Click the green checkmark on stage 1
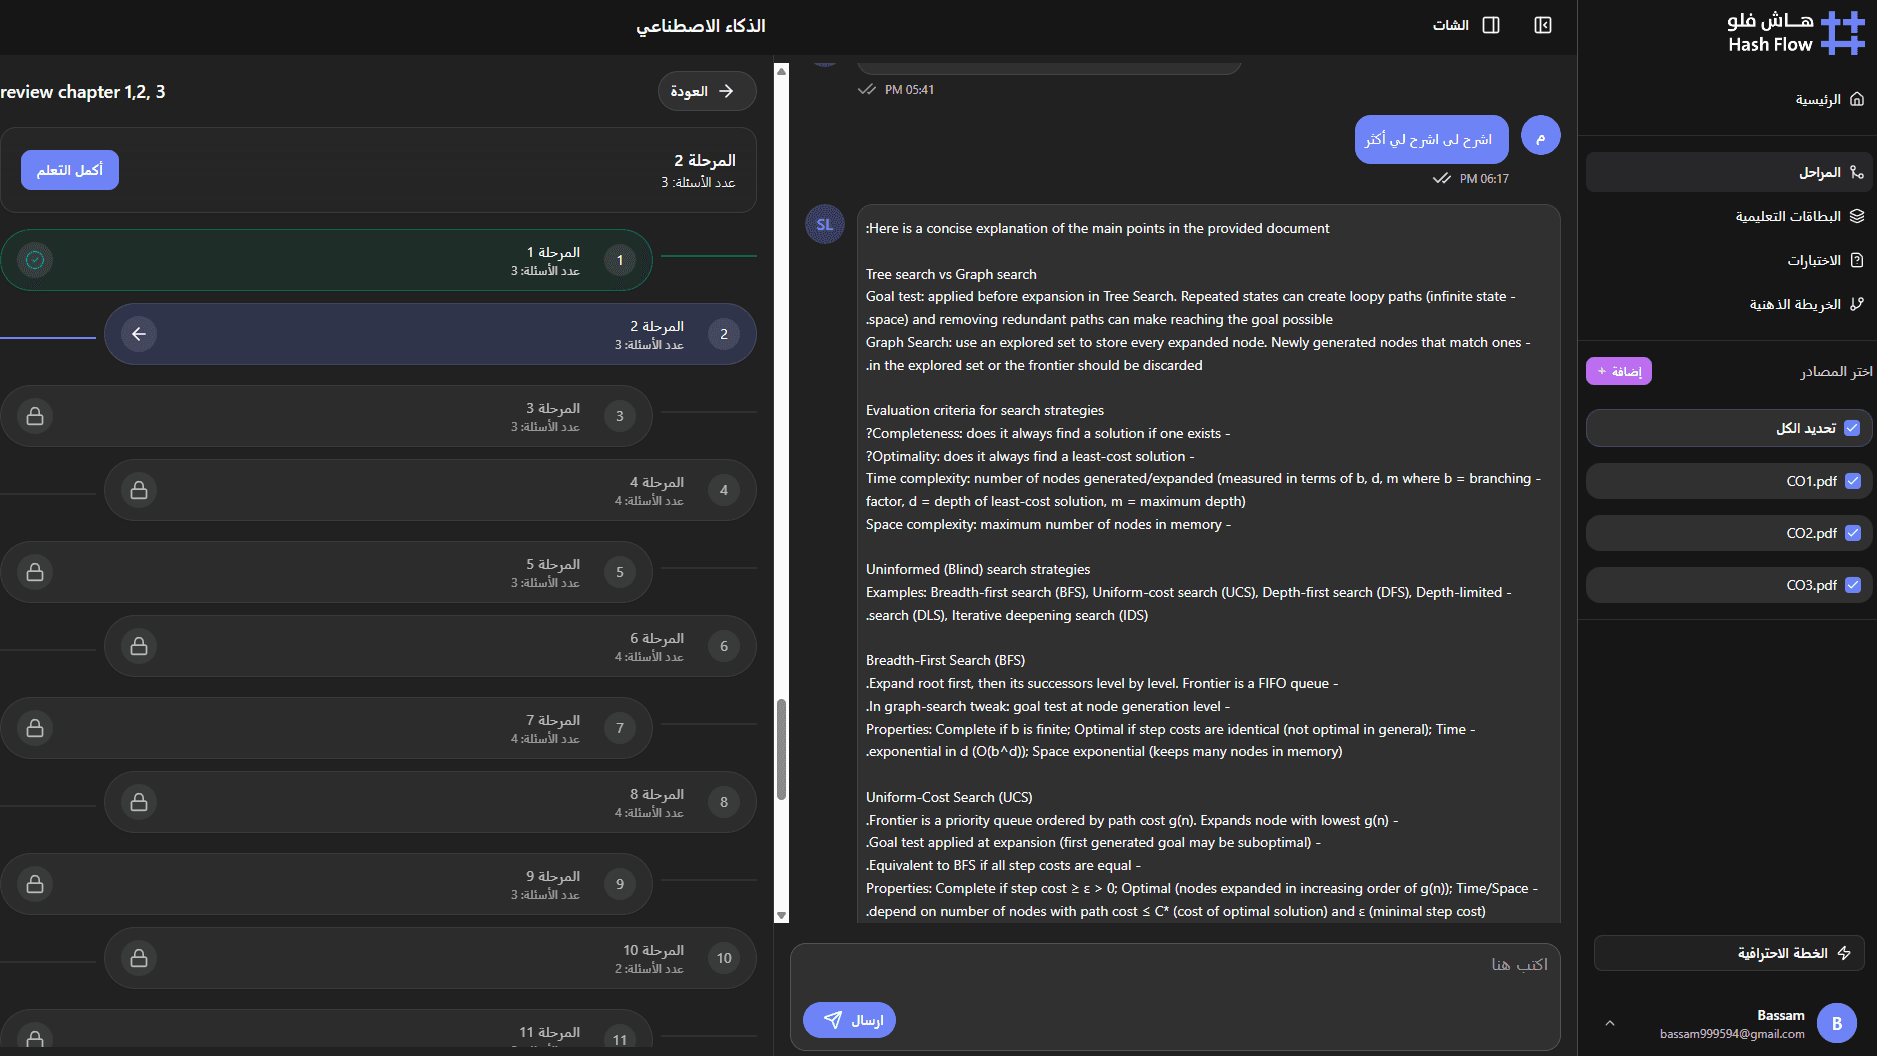Viewport: 1877px width, 1056px height. [35, 260]
